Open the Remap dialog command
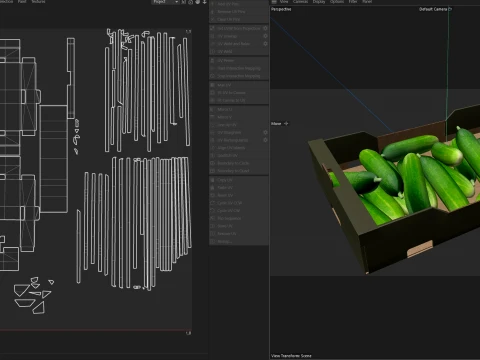 click(x=239, y=241)
